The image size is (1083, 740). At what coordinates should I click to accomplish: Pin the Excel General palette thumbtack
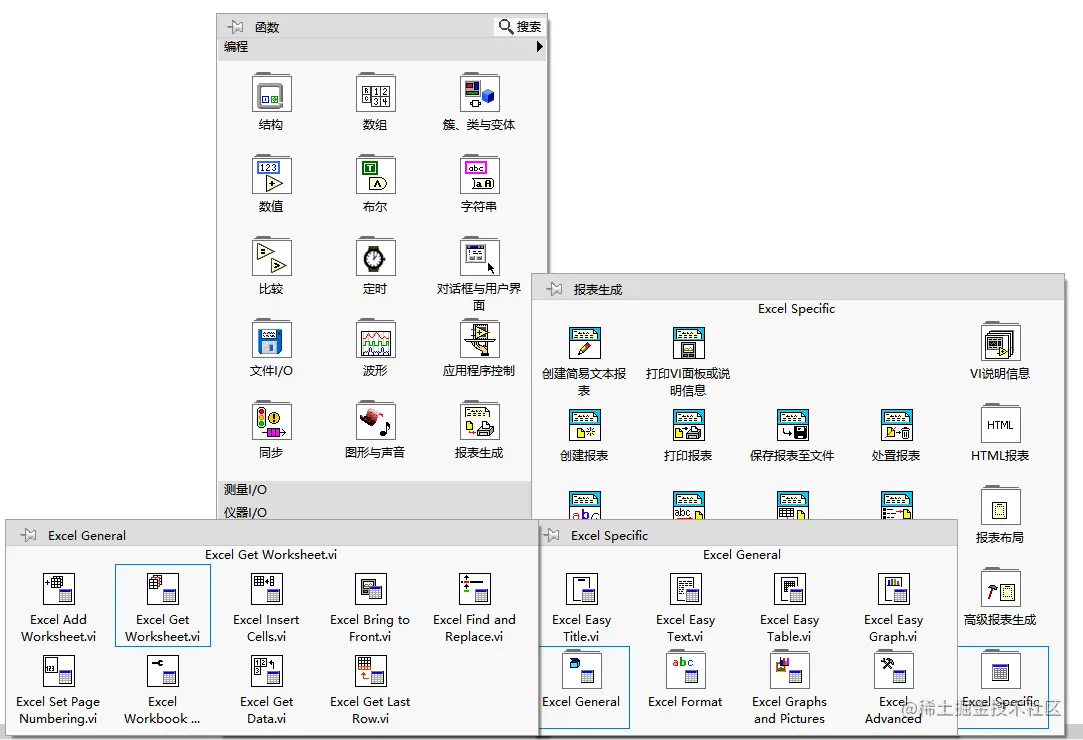tap(28, 535)
